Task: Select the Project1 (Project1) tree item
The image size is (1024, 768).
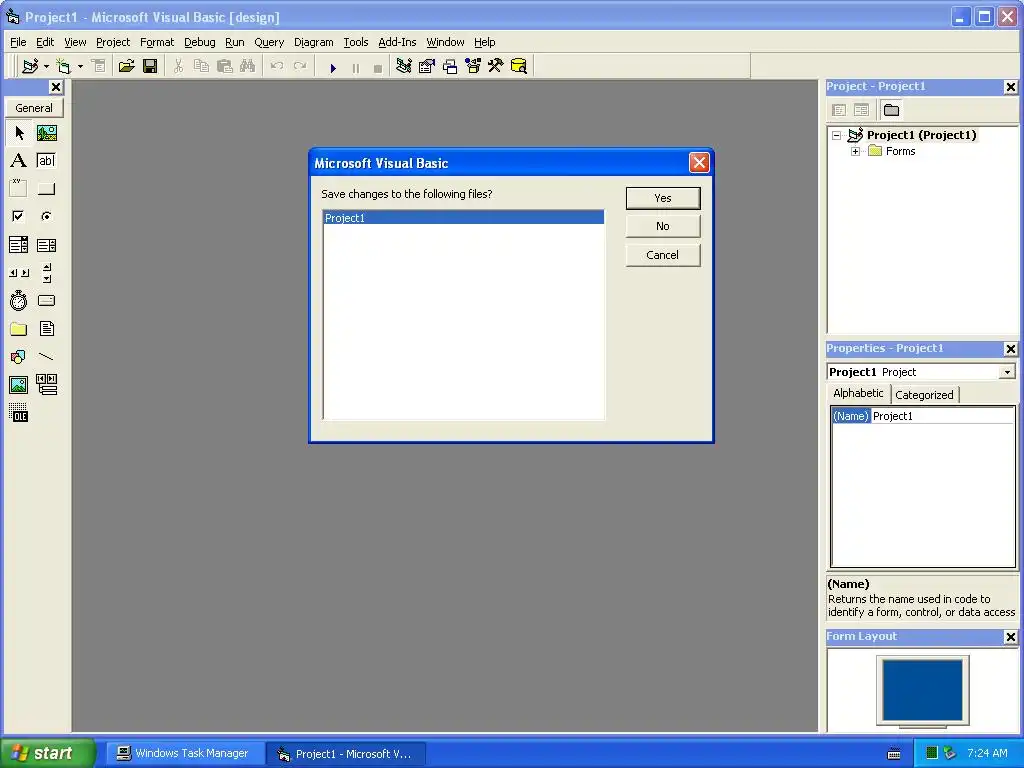Action: point(921,135)
